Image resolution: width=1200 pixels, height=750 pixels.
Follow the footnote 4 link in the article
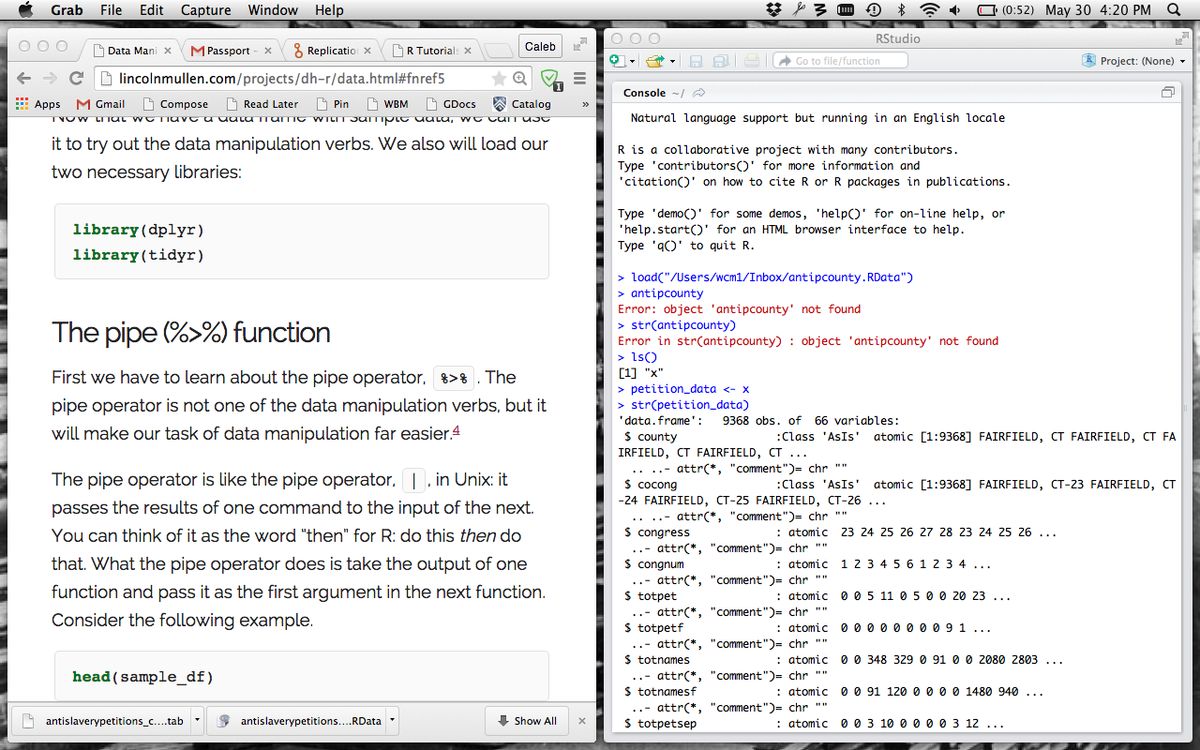[456, 431]
